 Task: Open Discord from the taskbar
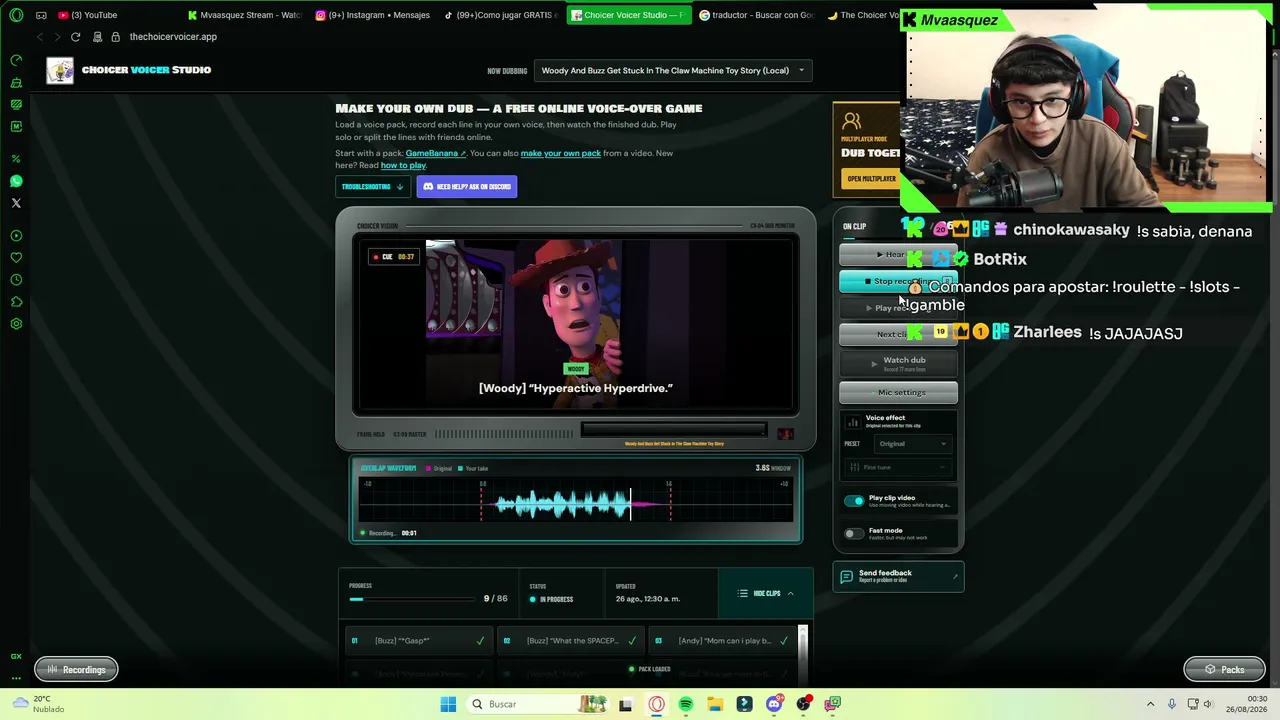[x=774, y=704]
